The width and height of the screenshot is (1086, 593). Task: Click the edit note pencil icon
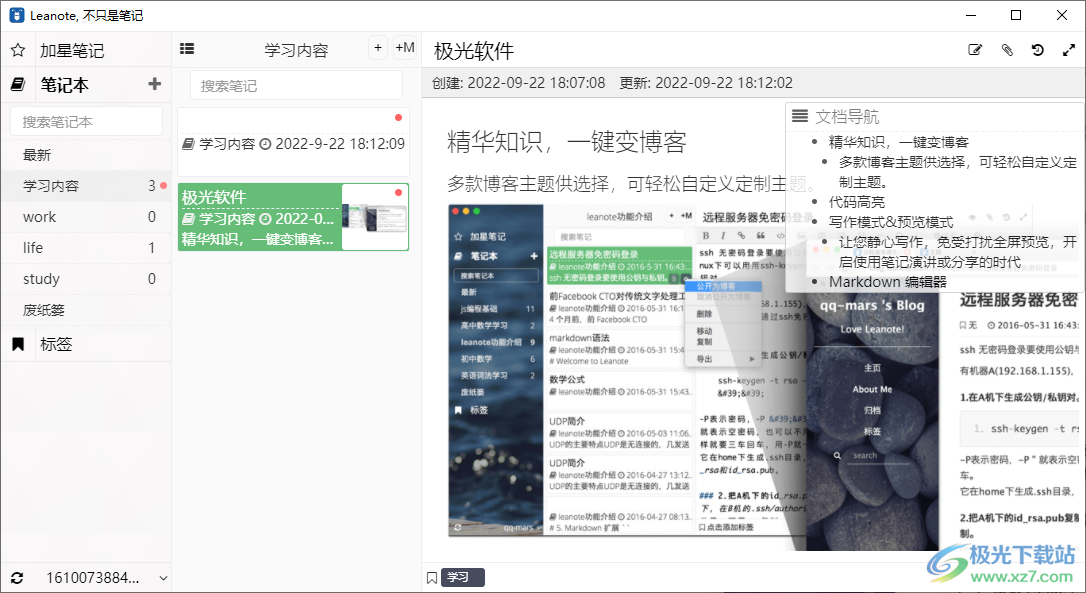tap(975, 50)
